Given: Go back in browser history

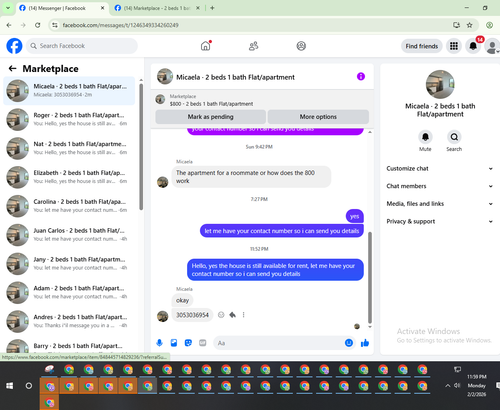Looking at the screenshot, I should click(x=9, y=25).
